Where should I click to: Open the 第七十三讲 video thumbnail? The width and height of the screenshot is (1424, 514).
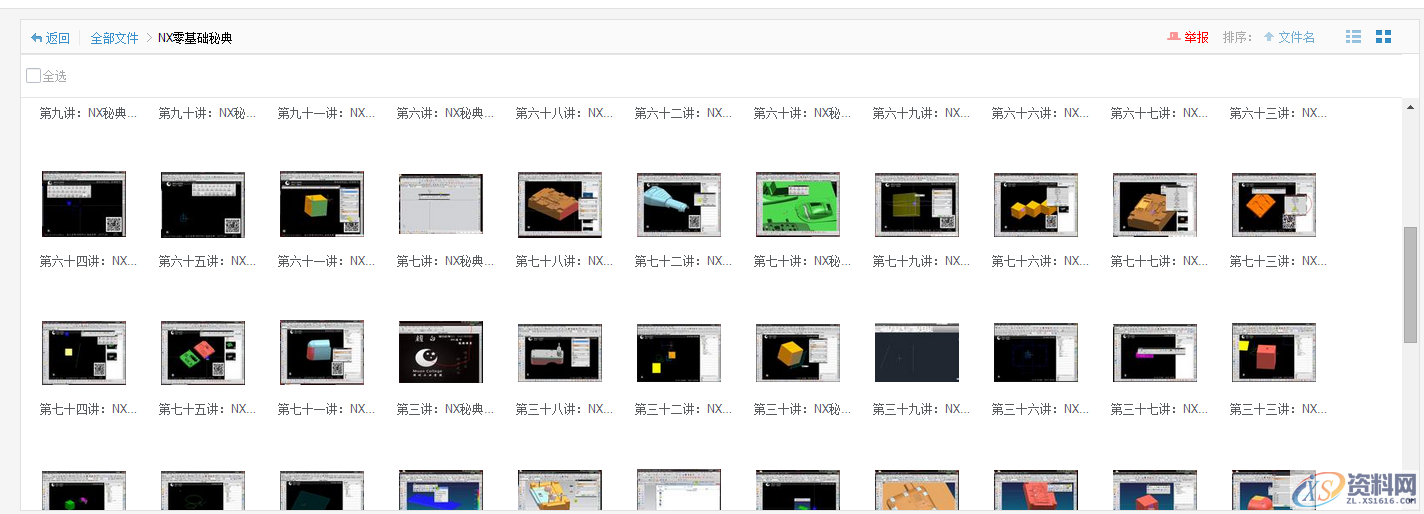click(x=1274, y=204)
